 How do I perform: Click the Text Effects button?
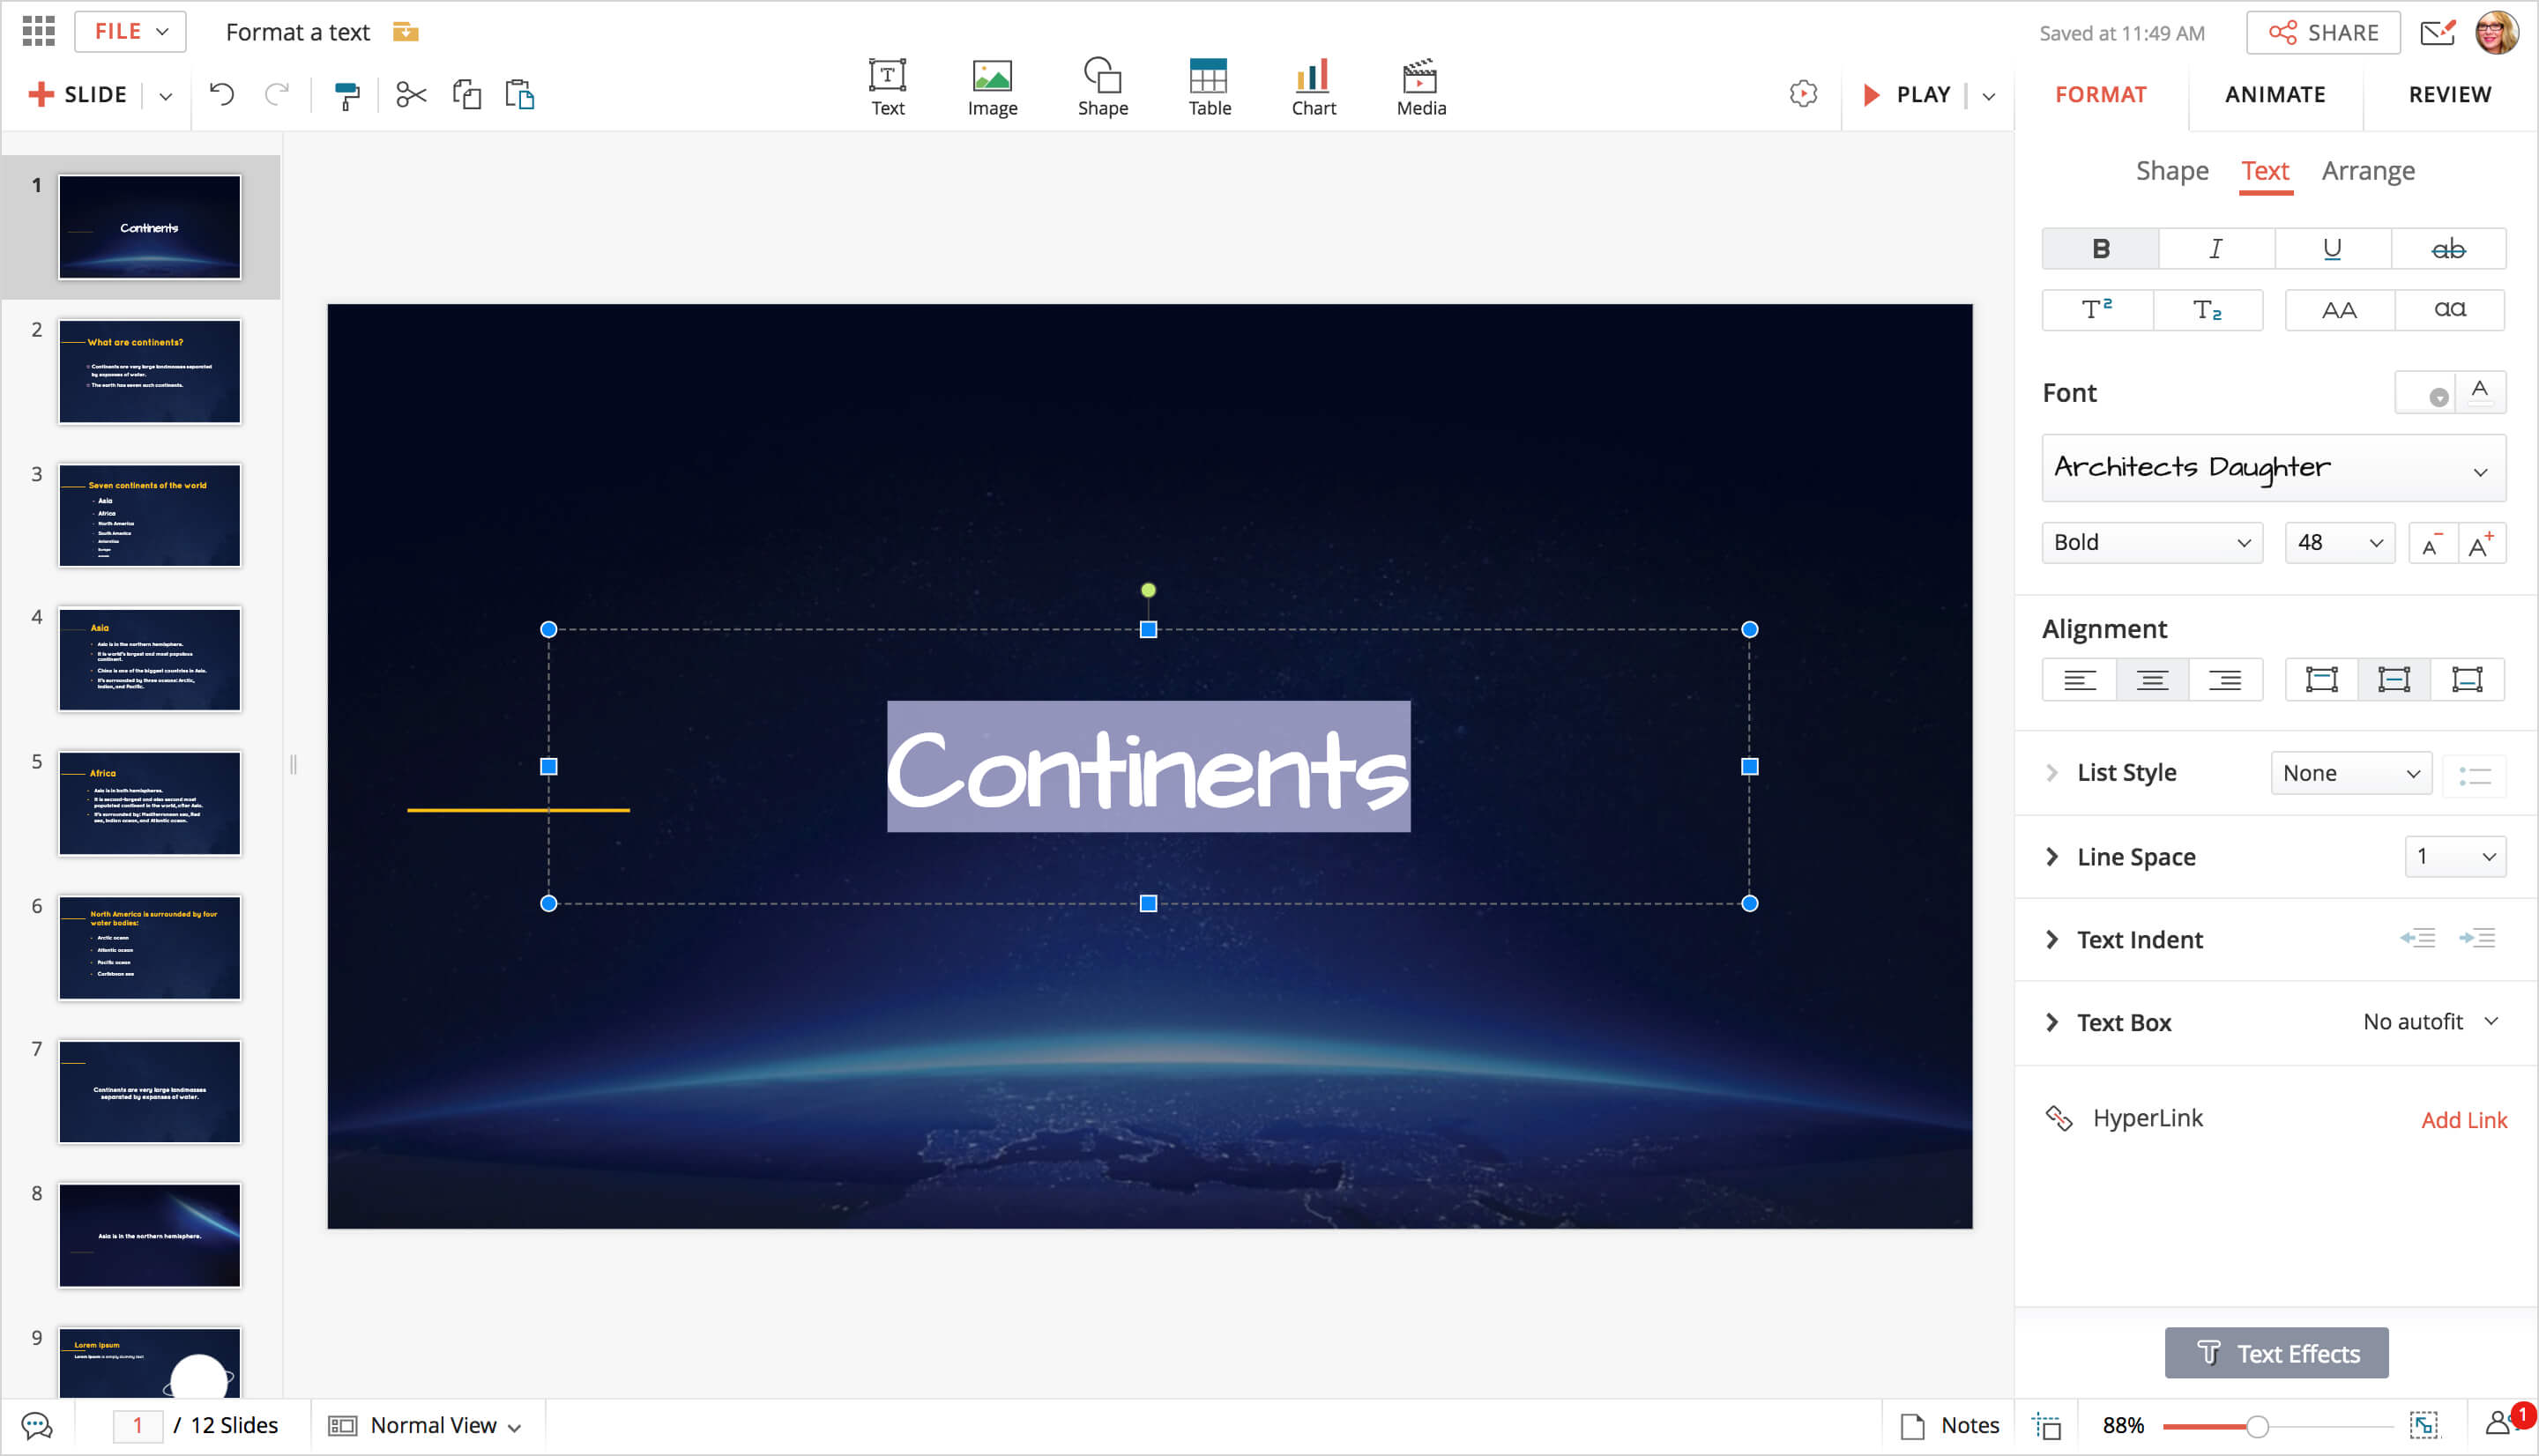click(x=2276, y=1353)
